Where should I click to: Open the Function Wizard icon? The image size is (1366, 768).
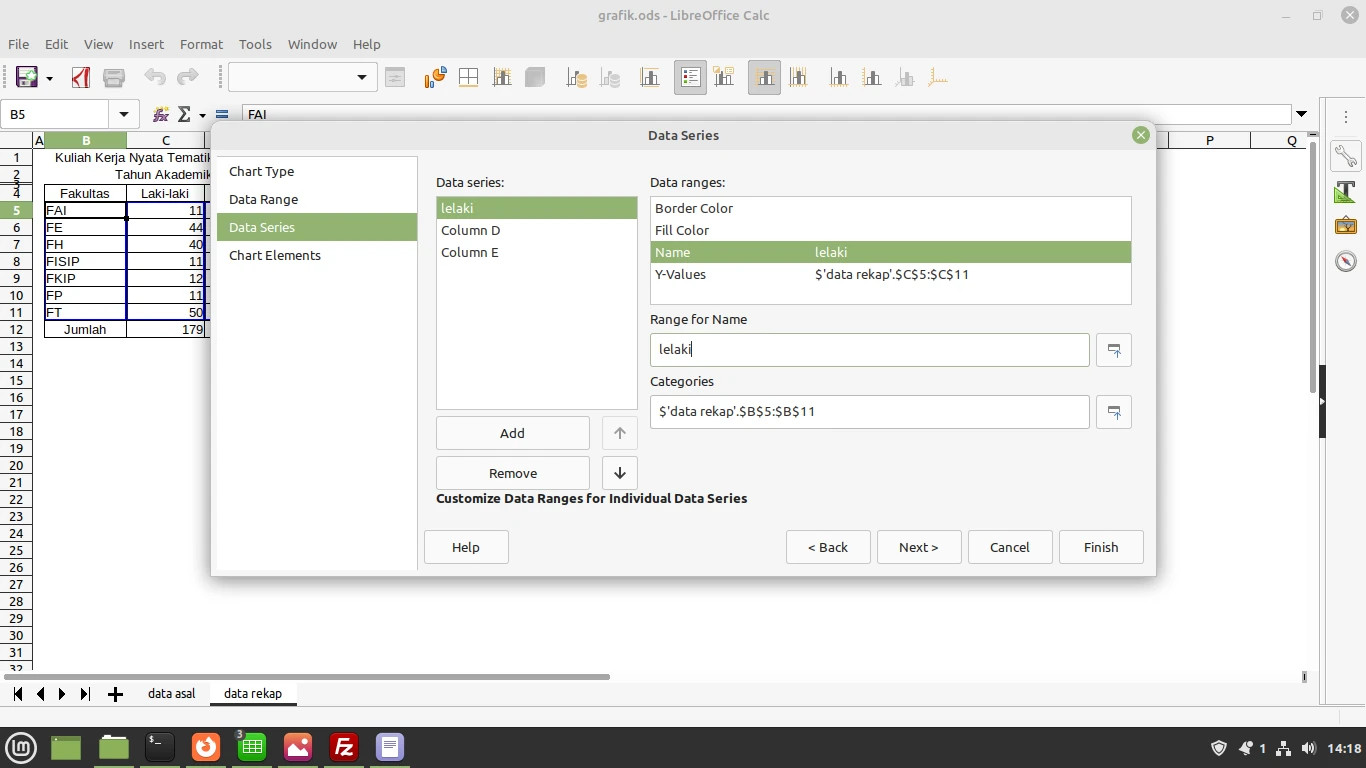coord(160,115)
